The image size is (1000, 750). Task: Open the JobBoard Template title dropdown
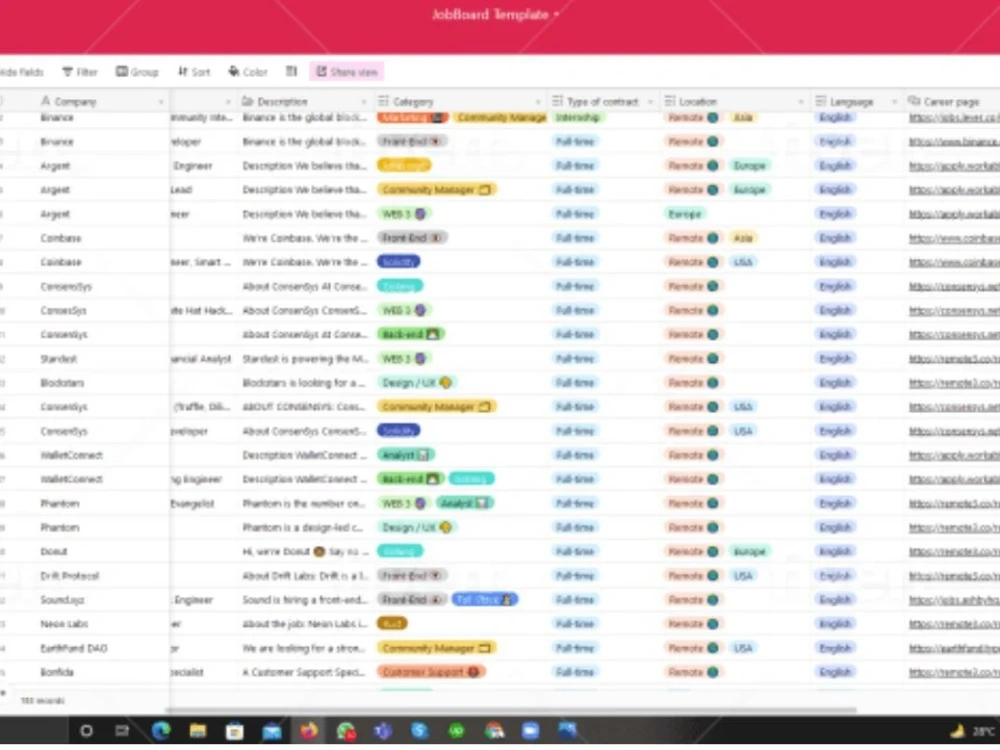pyautogui.click(x=495, y=14)
